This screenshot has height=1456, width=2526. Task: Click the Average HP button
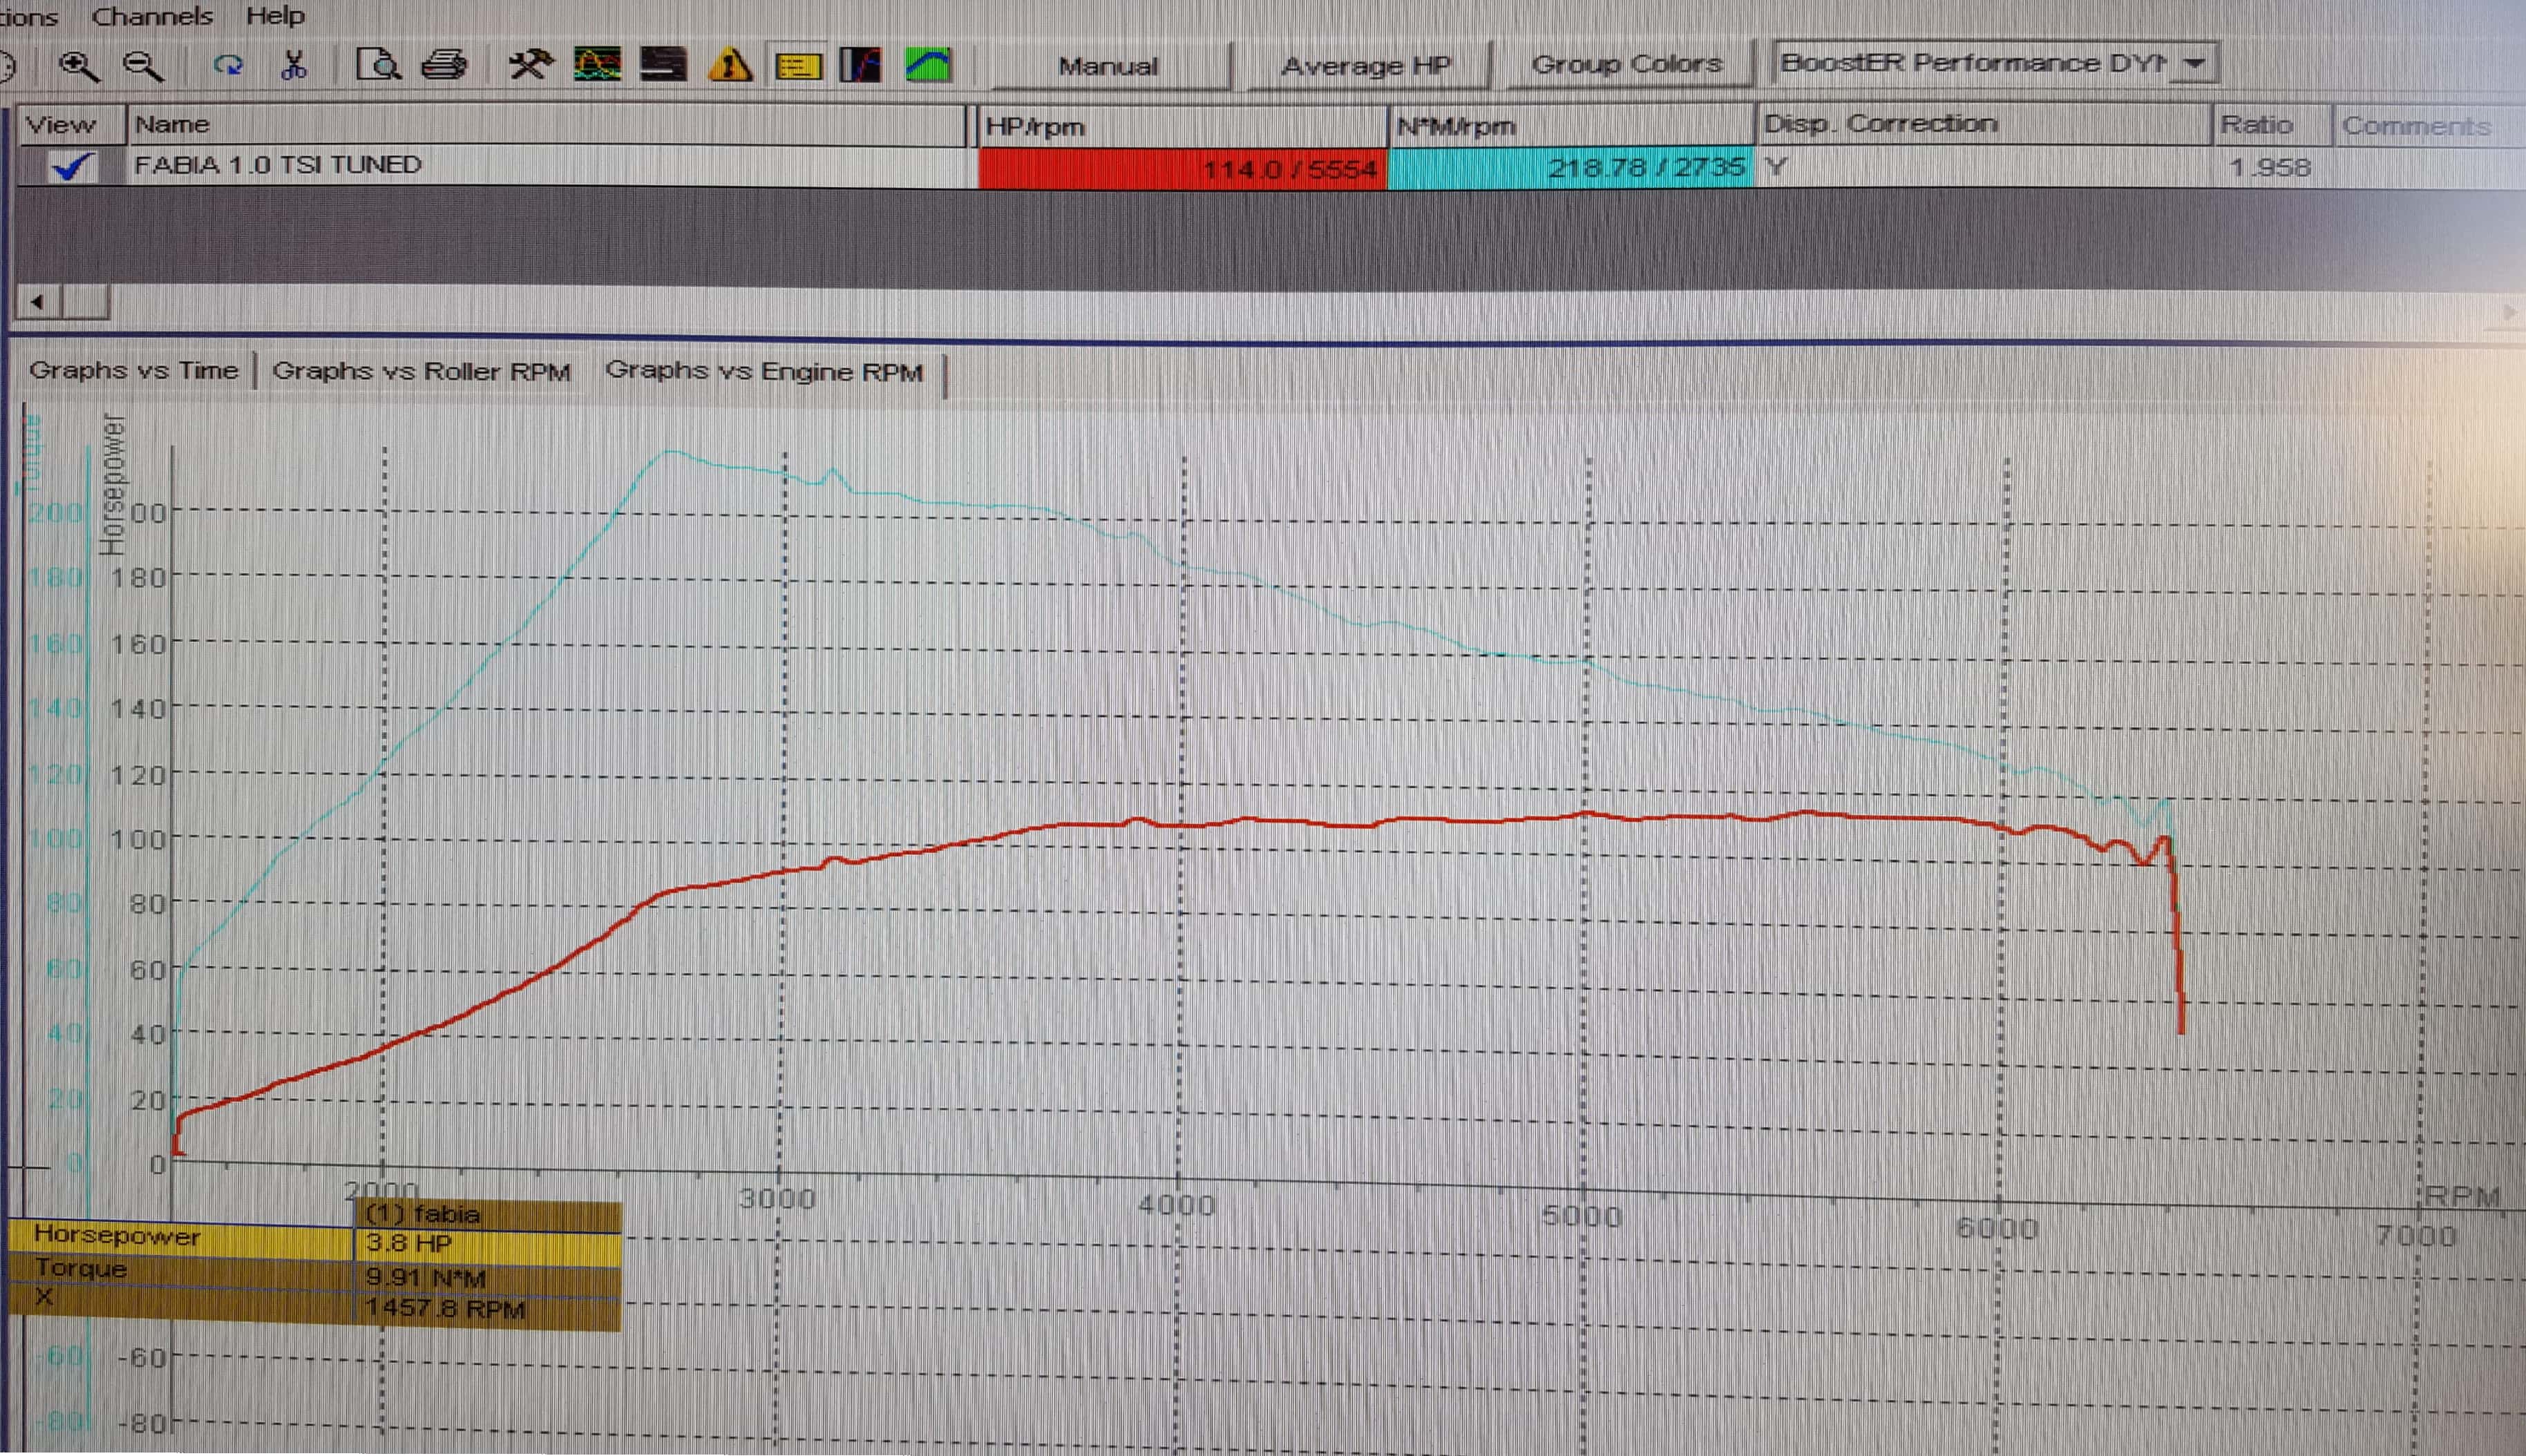pyautogui.click(x=1365, y=66)
